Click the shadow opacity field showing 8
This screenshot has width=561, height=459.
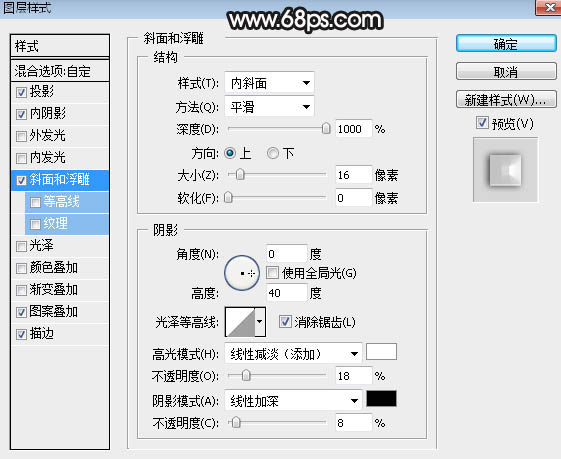(353, 423)
